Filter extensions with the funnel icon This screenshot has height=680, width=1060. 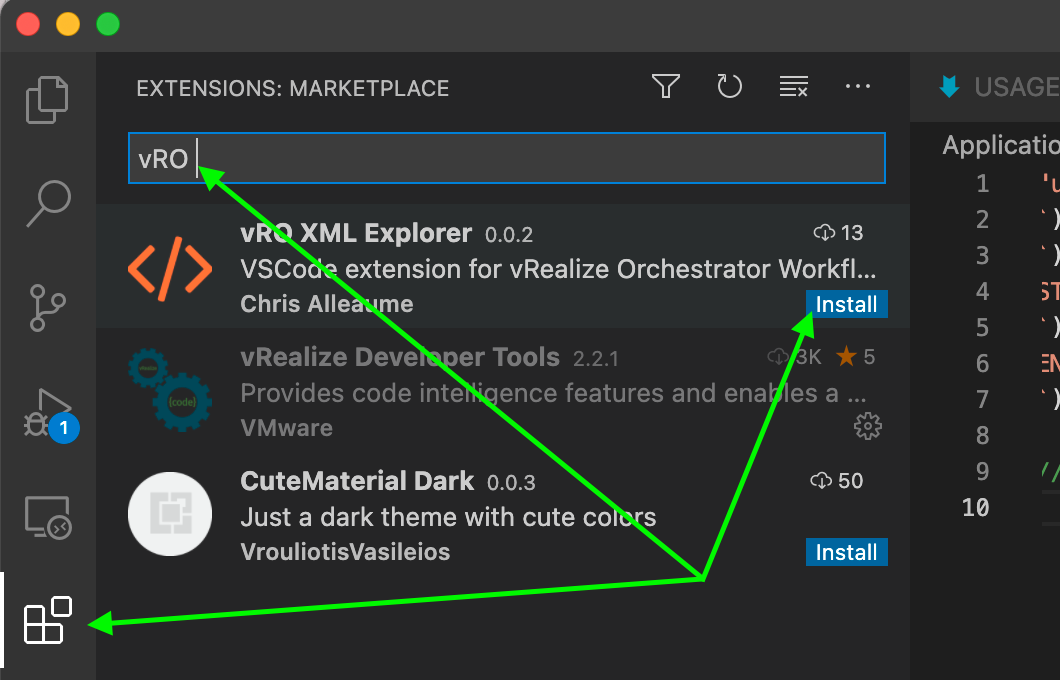click(666, 87)
